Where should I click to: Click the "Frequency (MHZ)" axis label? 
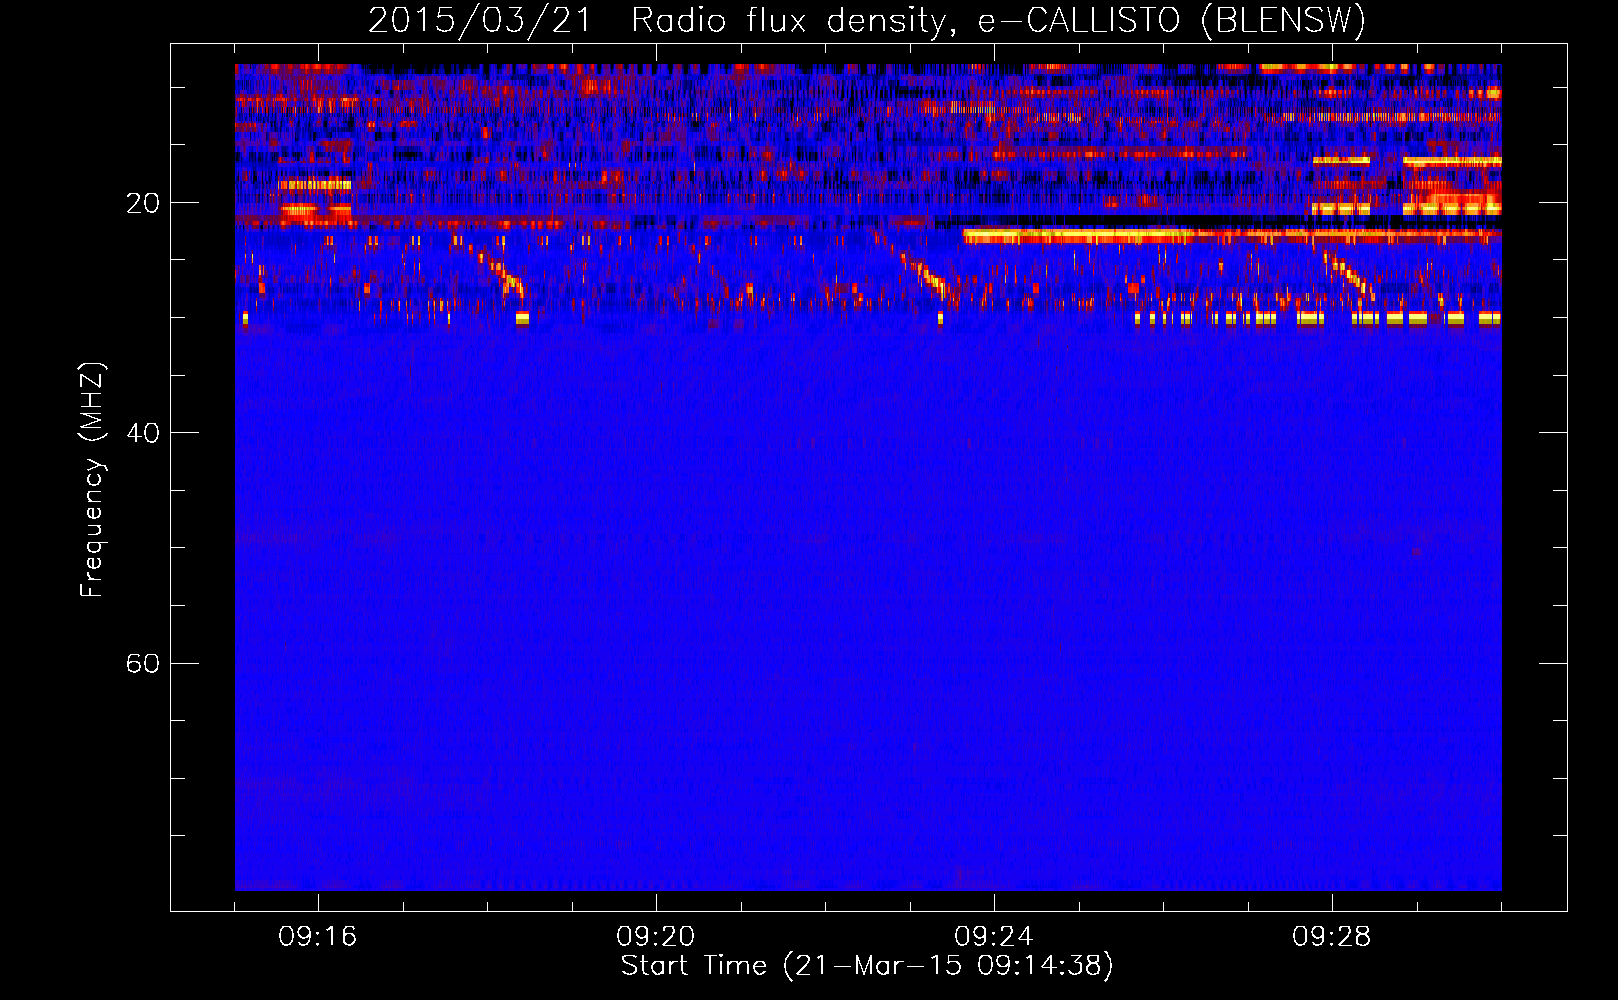pyautogui.click(x=92, y=480)
